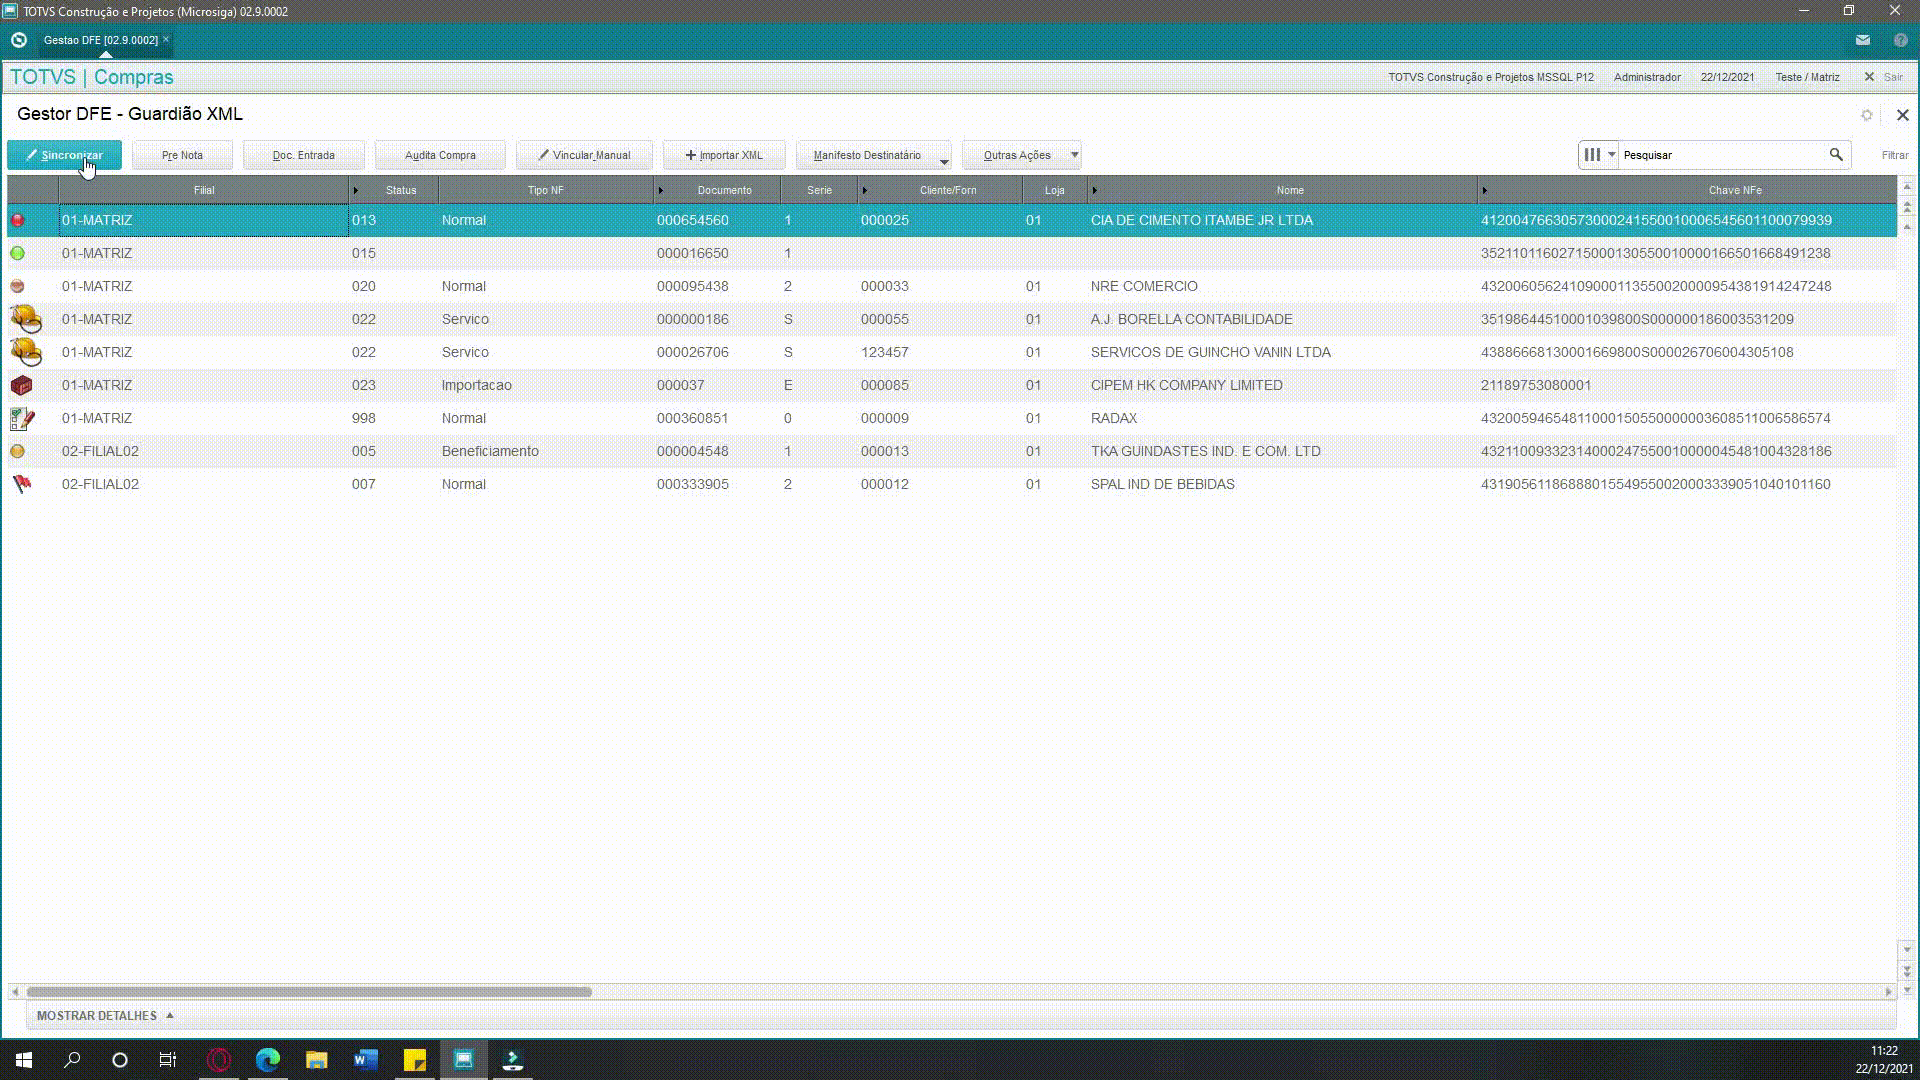1920x1080 pixels.
Task: Click the Importar XML button
Action: (724, 155)
